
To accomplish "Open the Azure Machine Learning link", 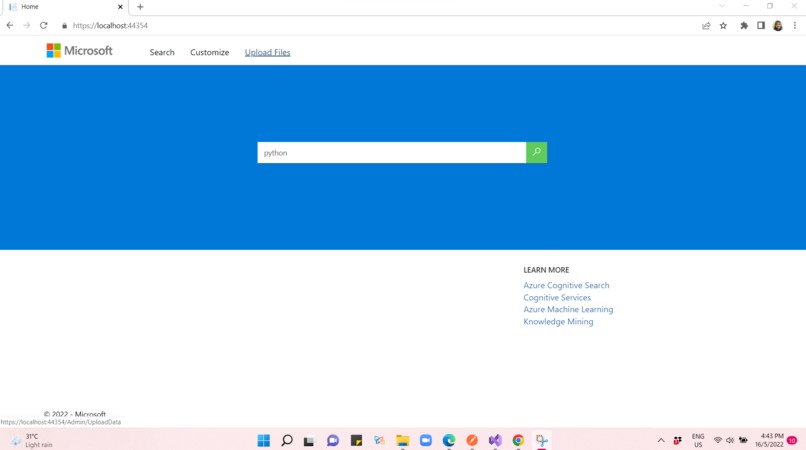I will click(x=568, y=310).
